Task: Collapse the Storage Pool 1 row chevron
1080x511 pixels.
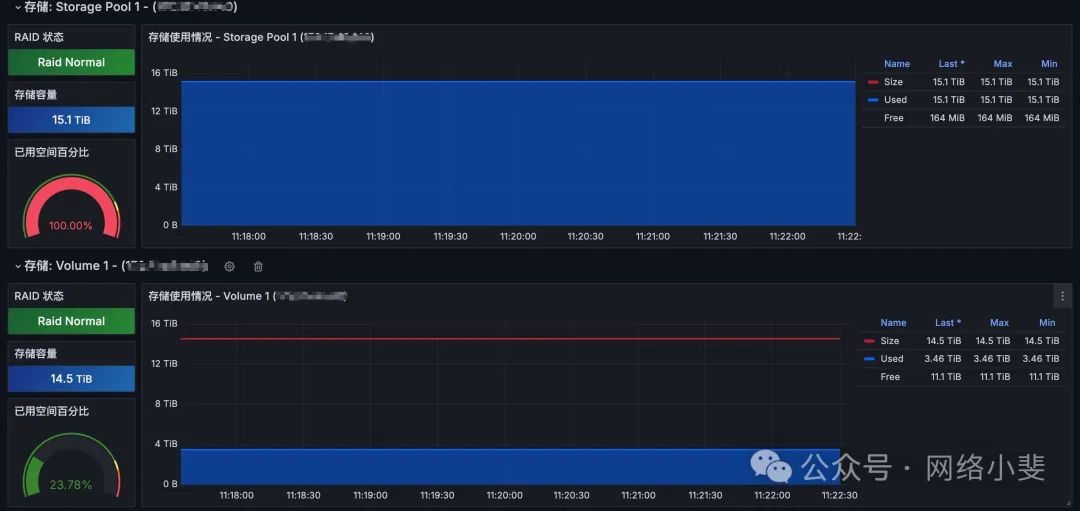Action: pyautogui.click(x=17, y=7)
